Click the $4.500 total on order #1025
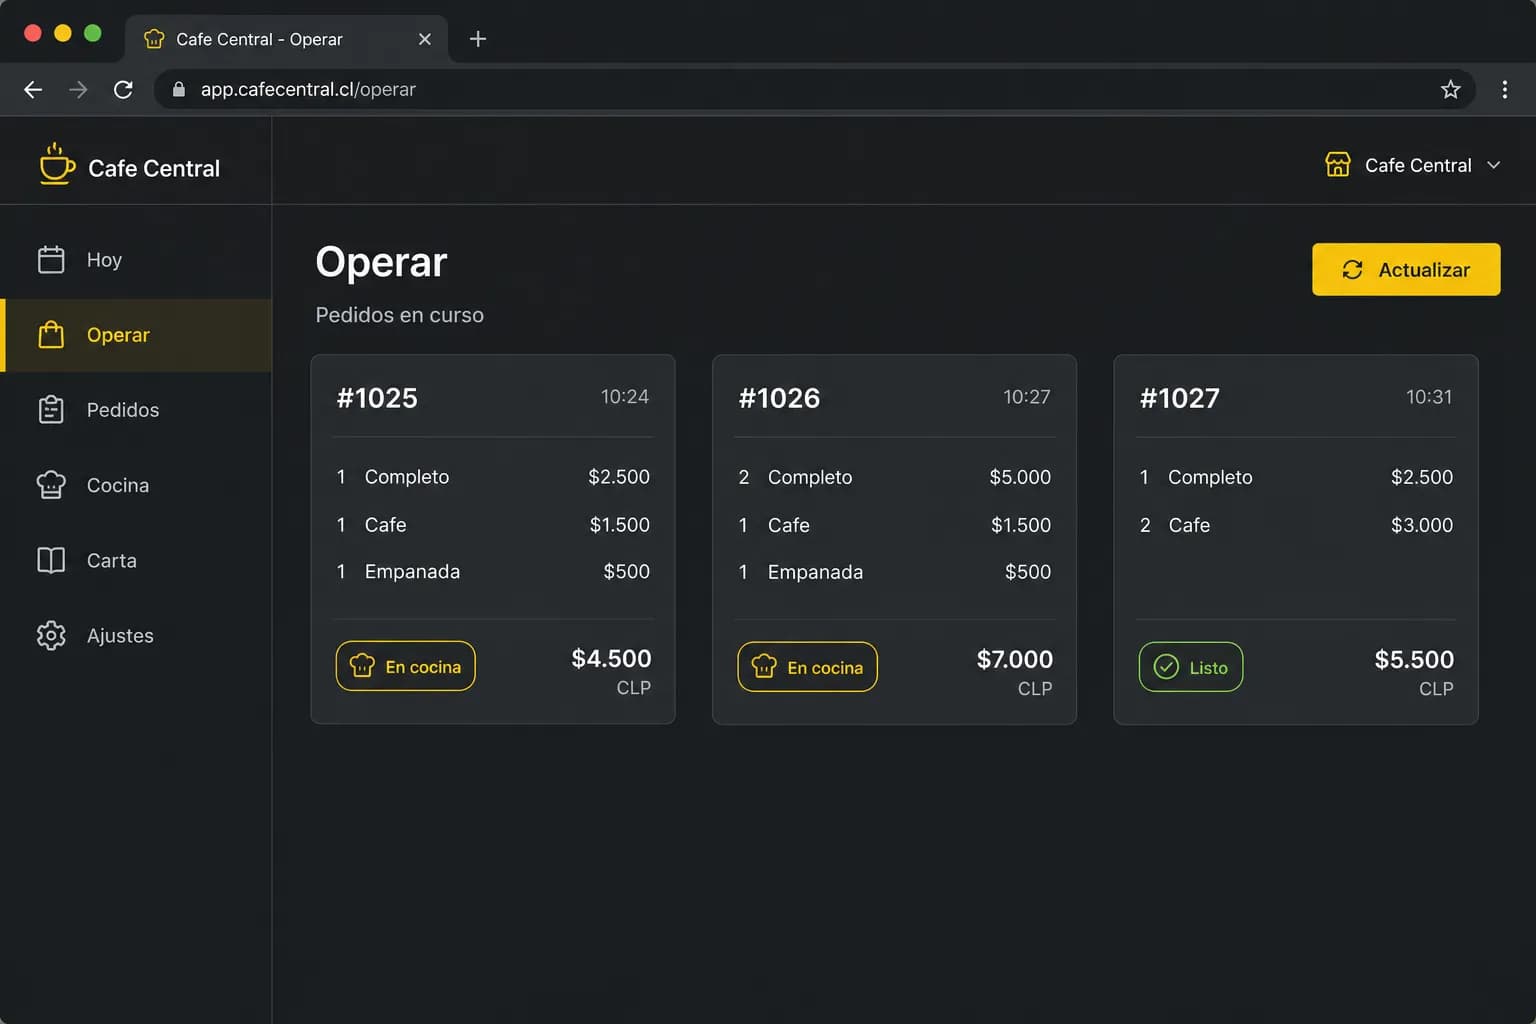The width and height of the screenshot is (1536, 1024). [611, 658]
